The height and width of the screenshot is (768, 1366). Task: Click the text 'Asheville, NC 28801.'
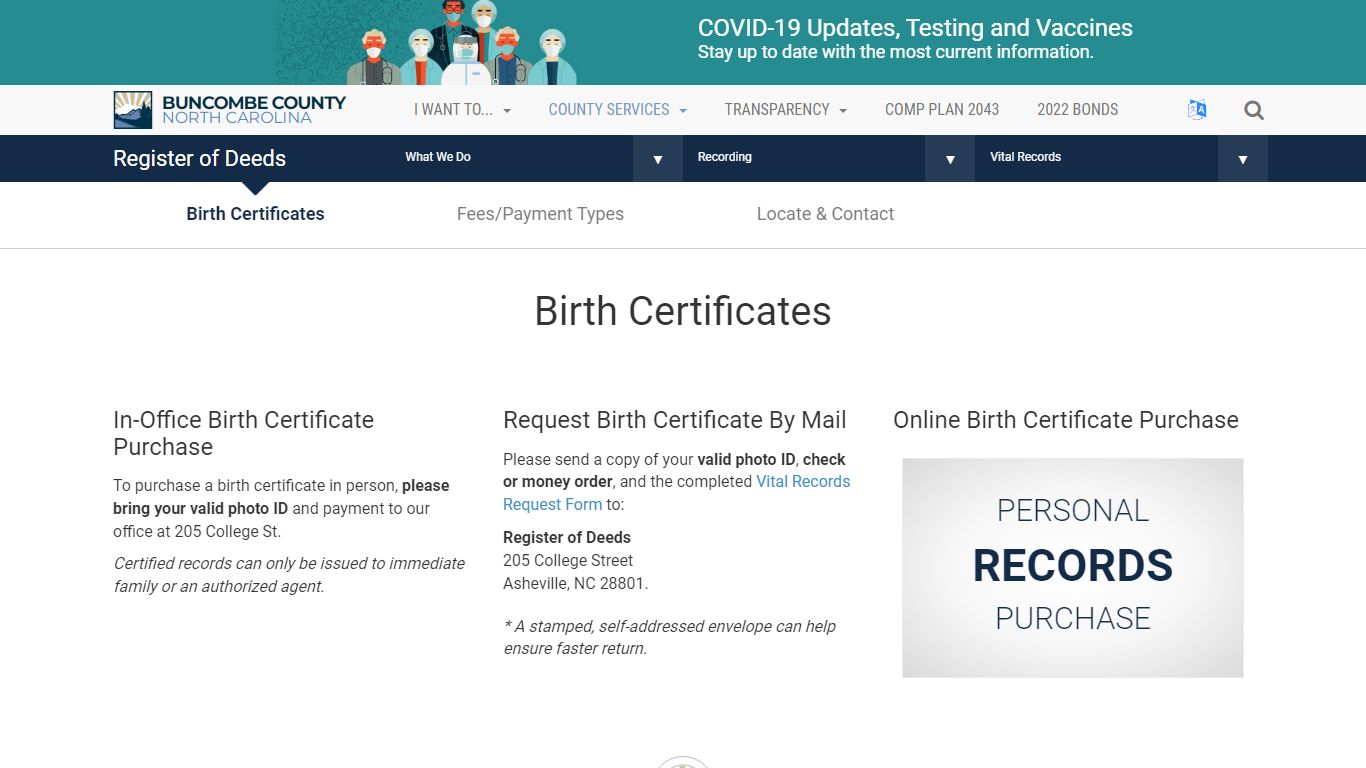(x=575, y=583)
